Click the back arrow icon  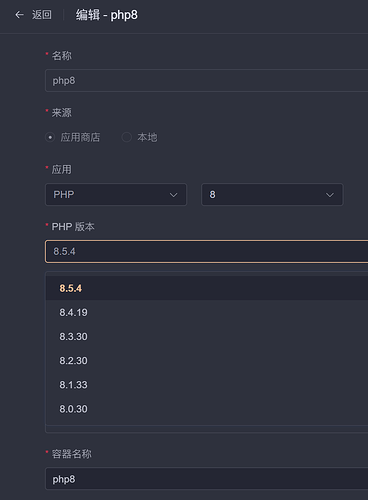click(x=19, y=15)
